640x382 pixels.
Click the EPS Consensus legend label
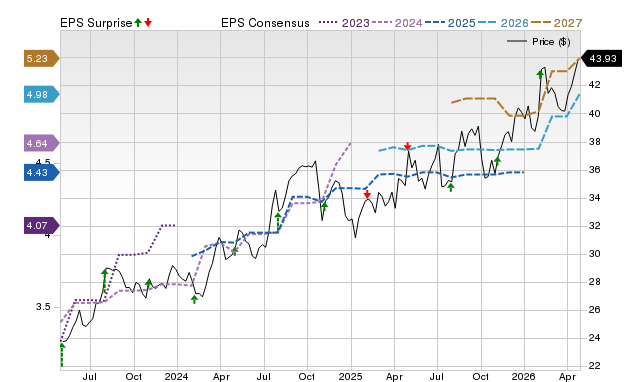pyautogui.click(x=265, y=23)
